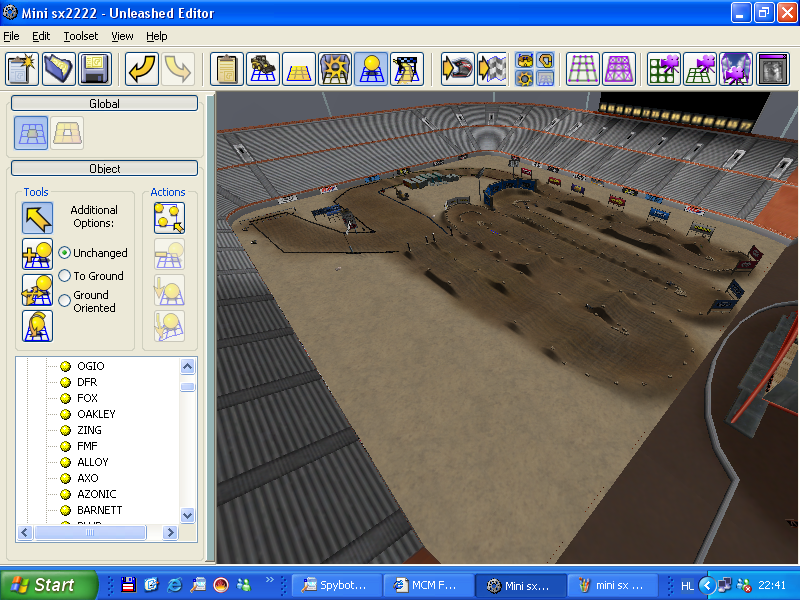
Task: Choose the add object tool with plus sign
Action: coord(38,254)
